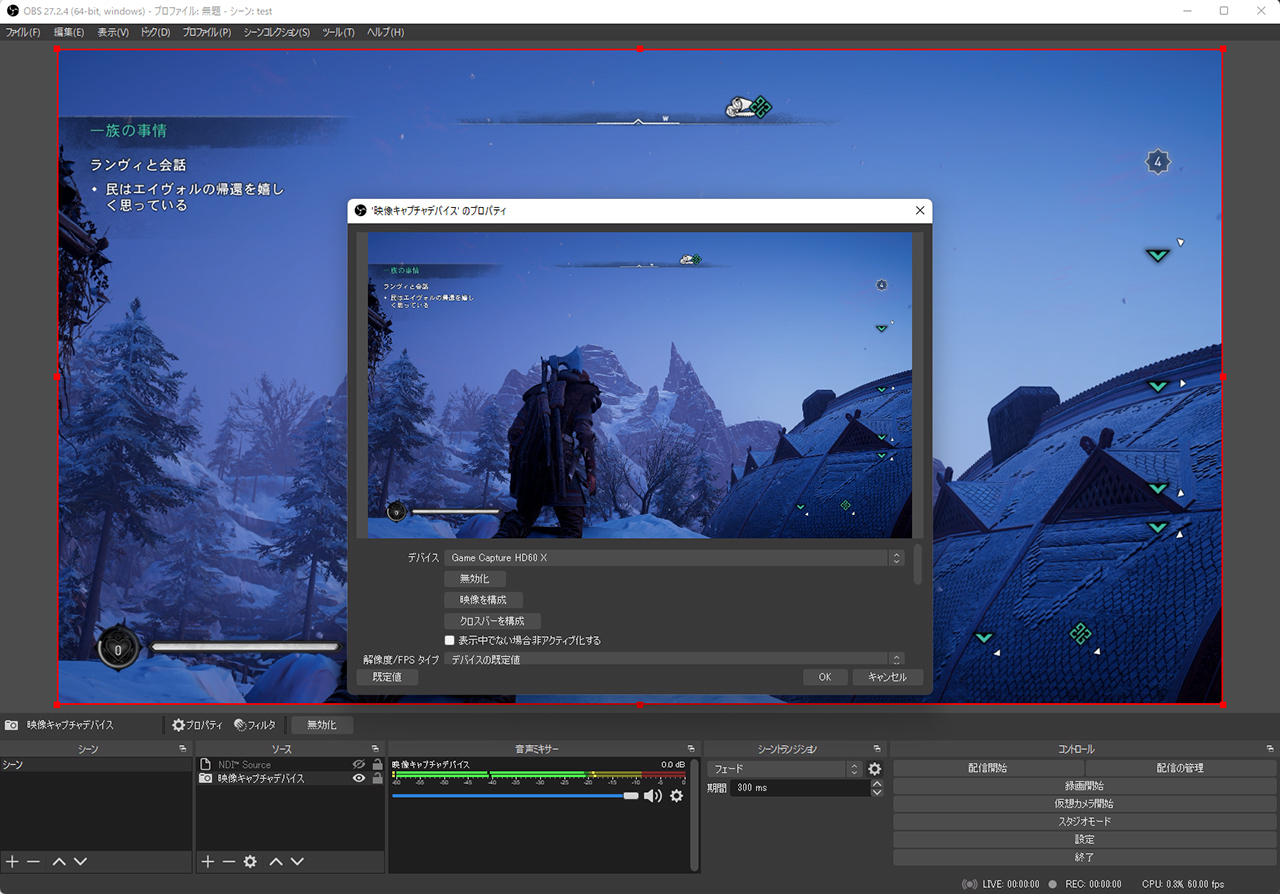Open 表示(V) menu
This screenshot has height=894, width=1280.
pos(113,32)
